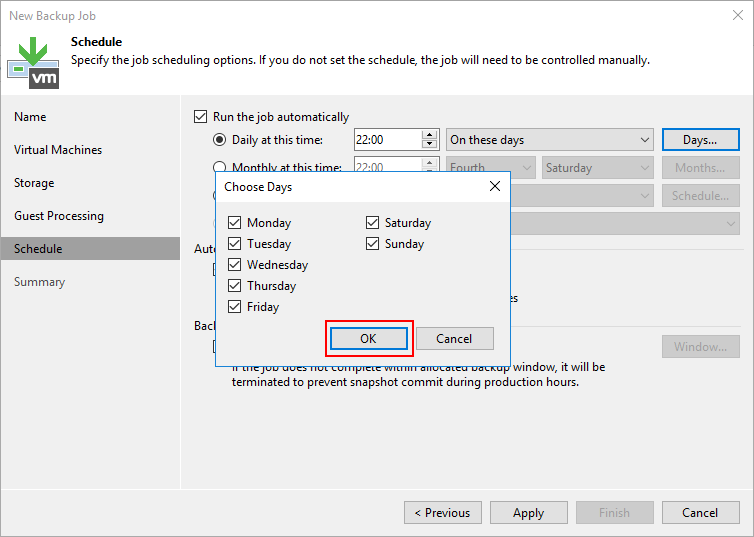Confirm day selection with OK
The image size is (754, 537).
368,339
